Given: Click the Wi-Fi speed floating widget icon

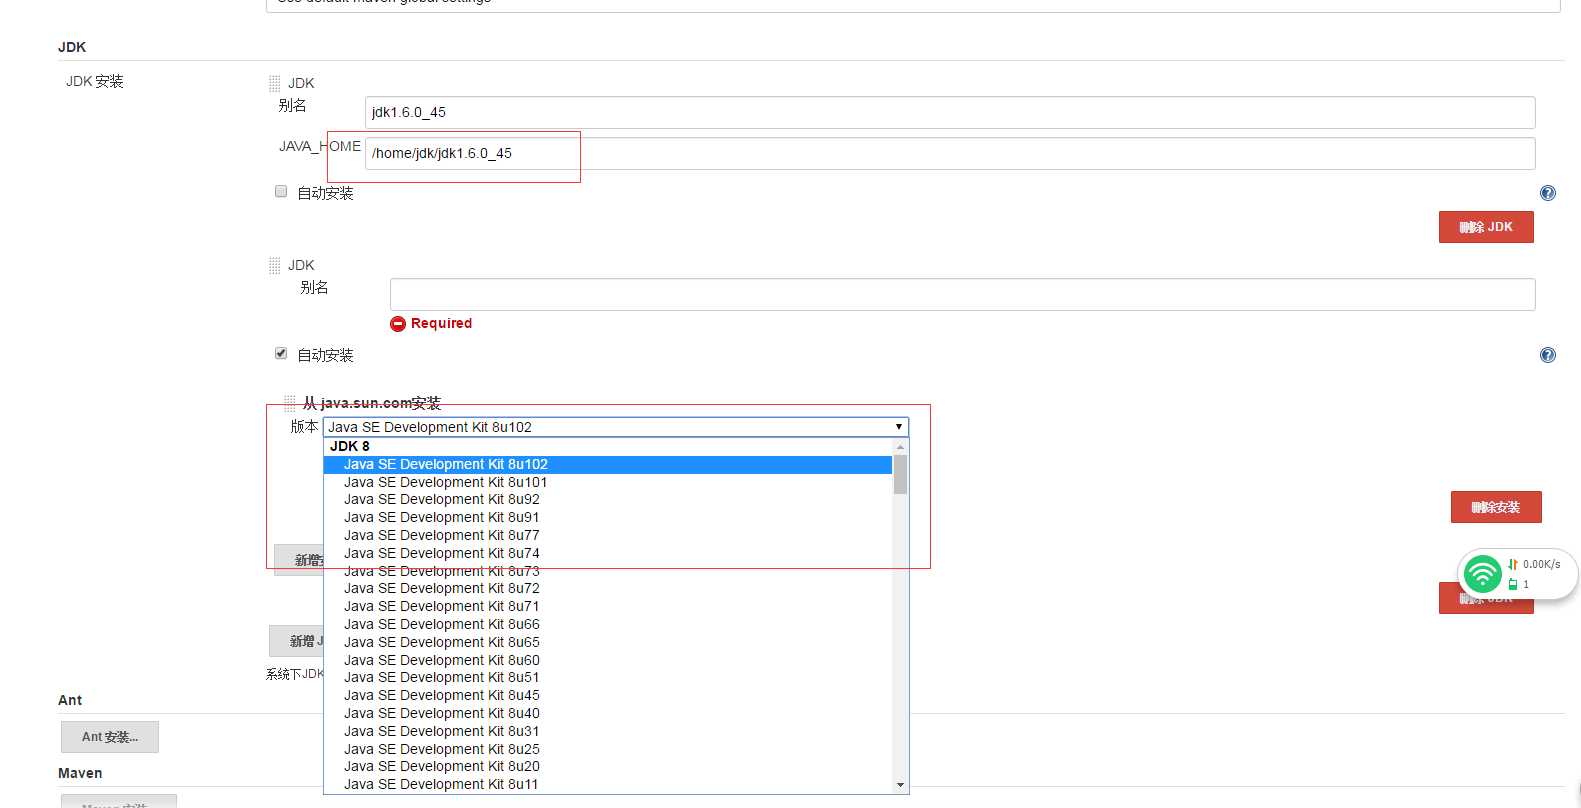Looking at the screenshot, I should 1482,574.
